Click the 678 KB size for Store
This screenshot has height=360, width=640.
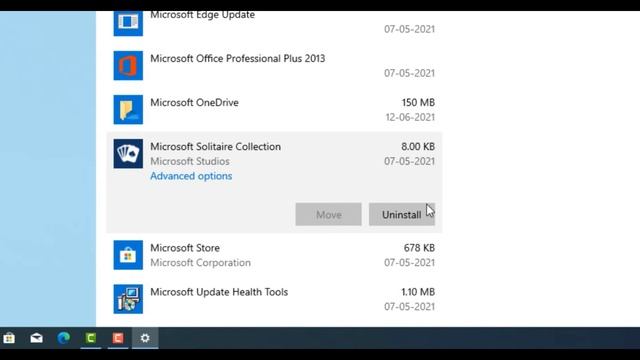419,248
